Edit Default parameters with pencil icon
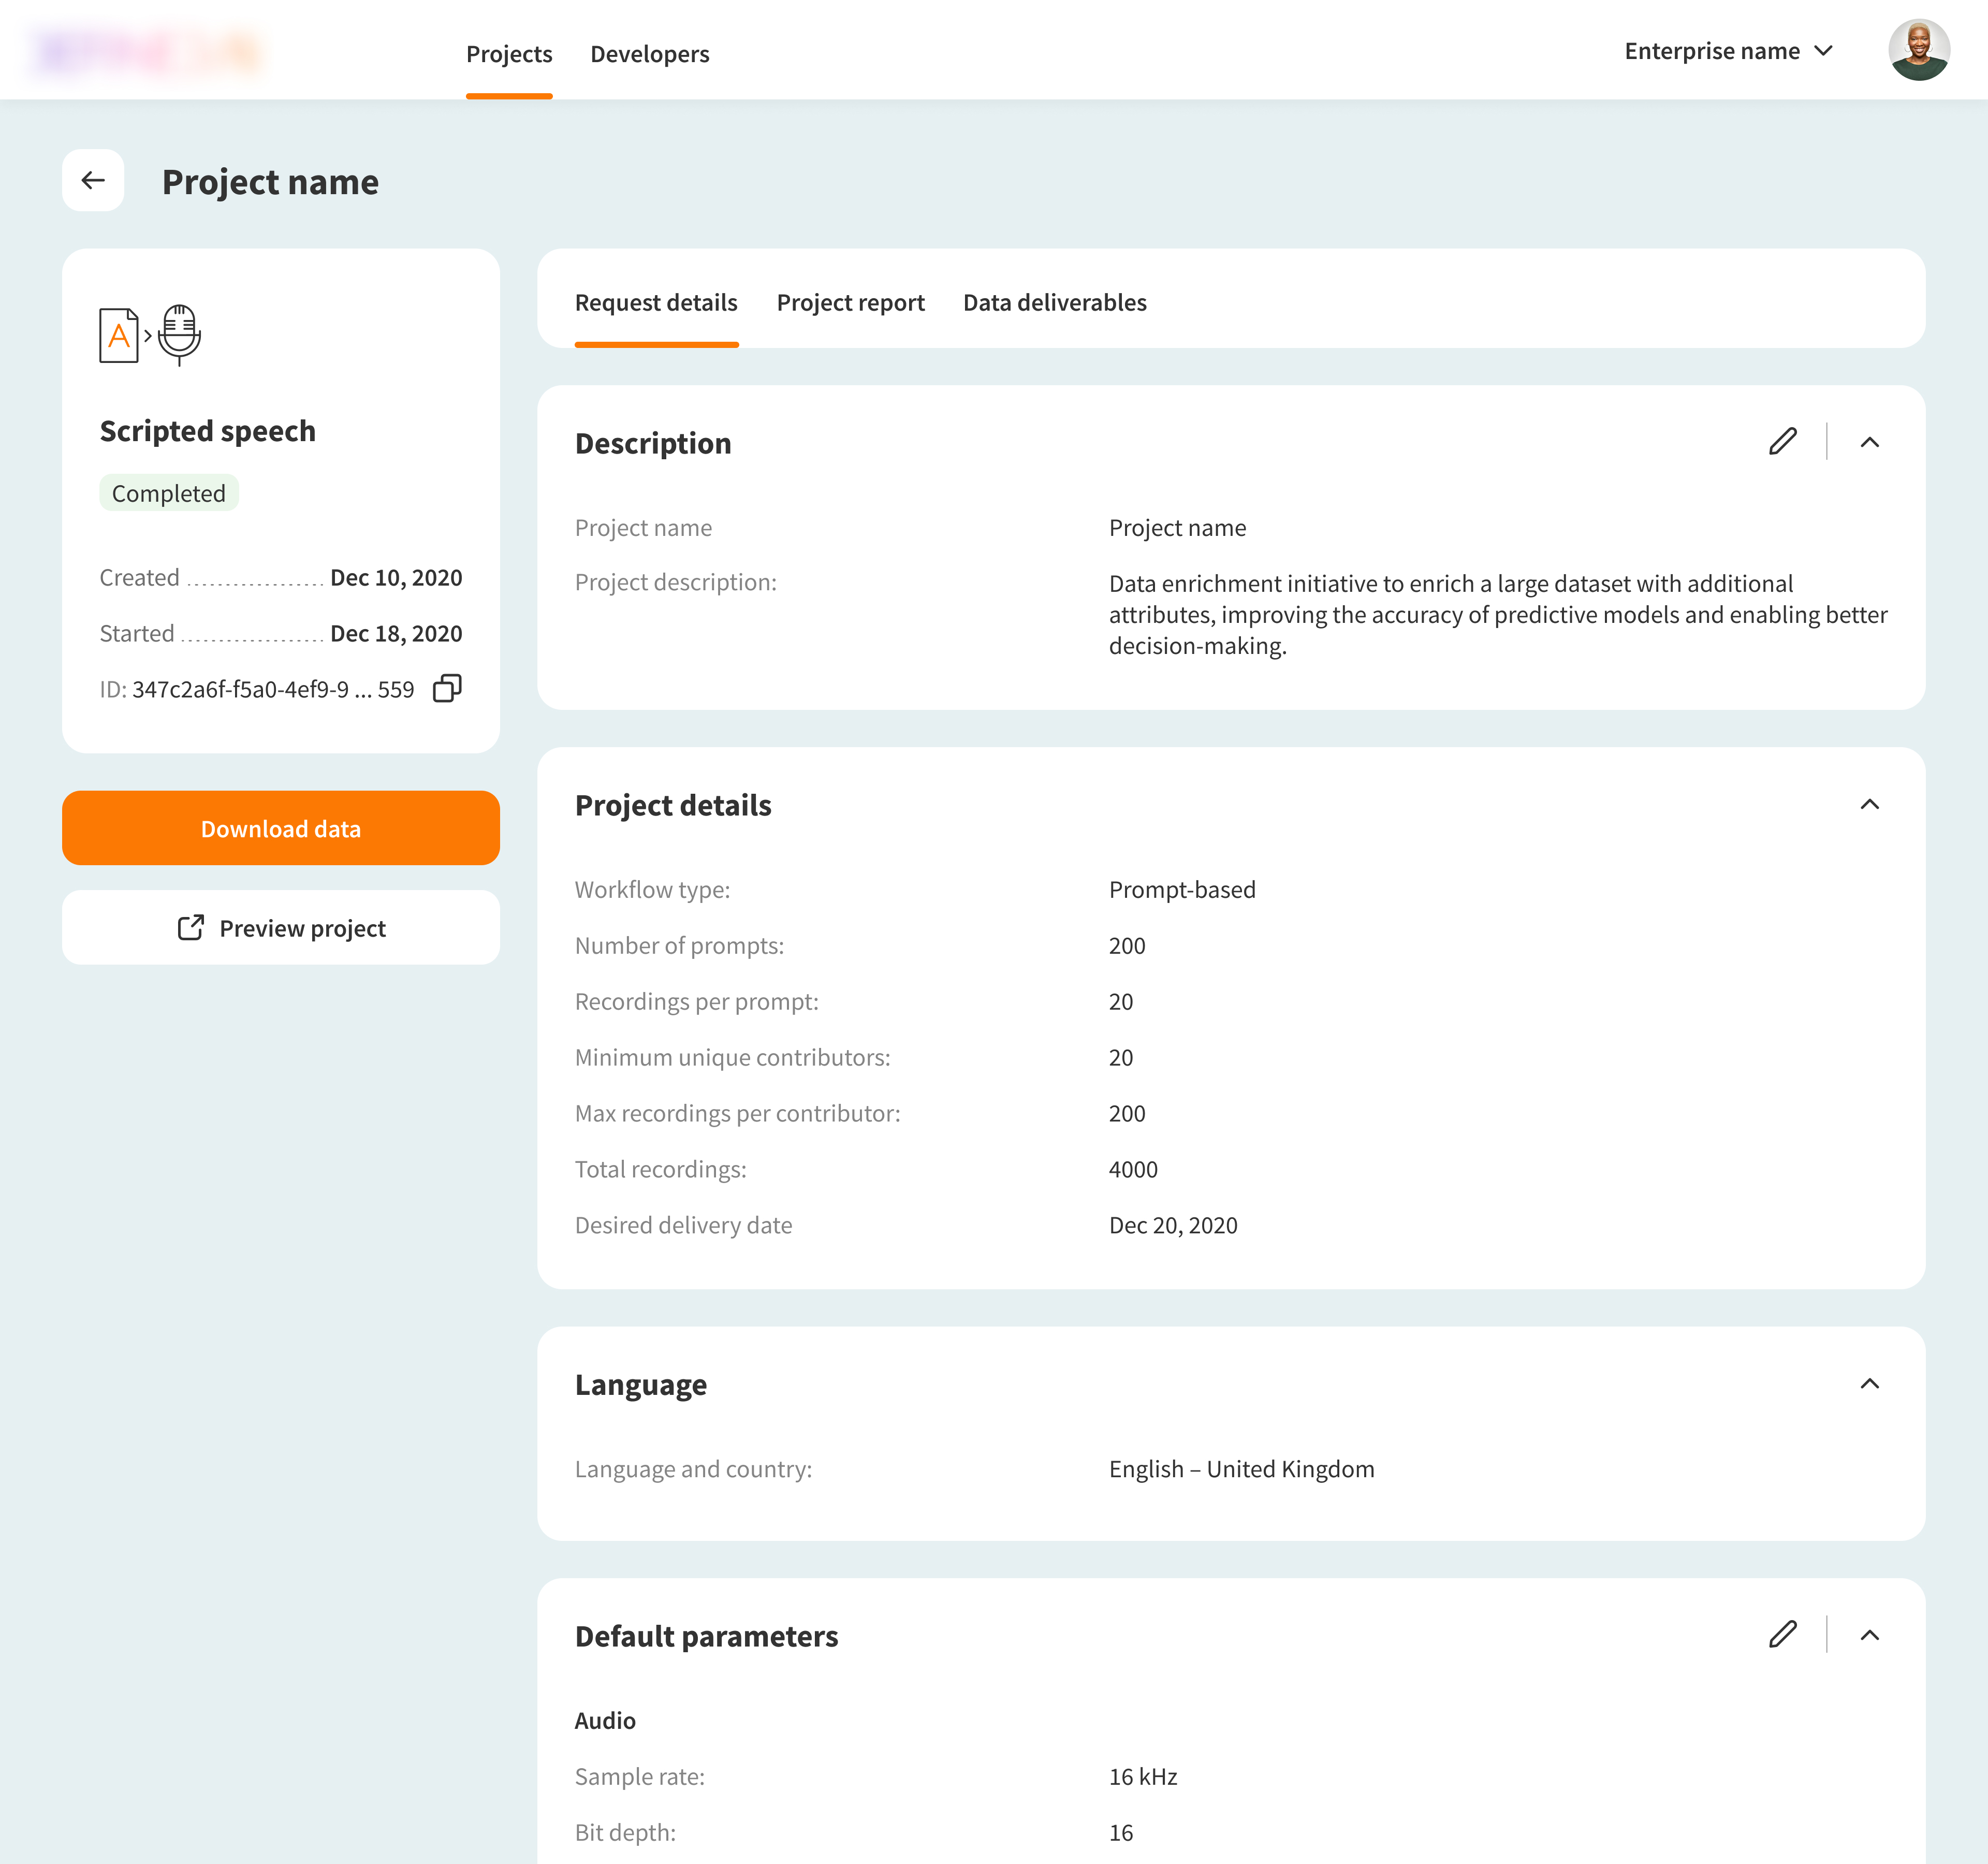This screenshot has height=1864, width=1988. click(1782, 1635)
